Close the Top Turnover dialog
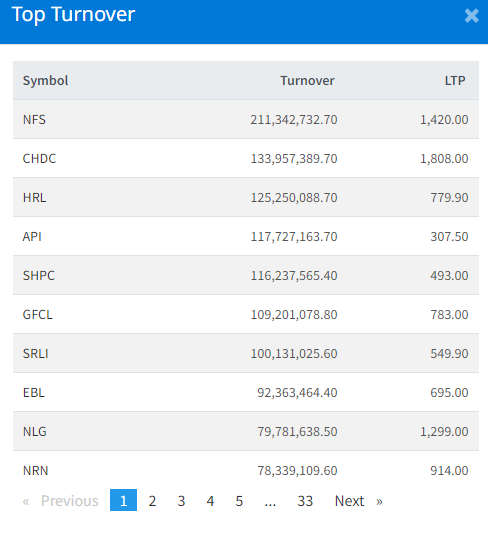Screen dimensions: 488x536 472,16
